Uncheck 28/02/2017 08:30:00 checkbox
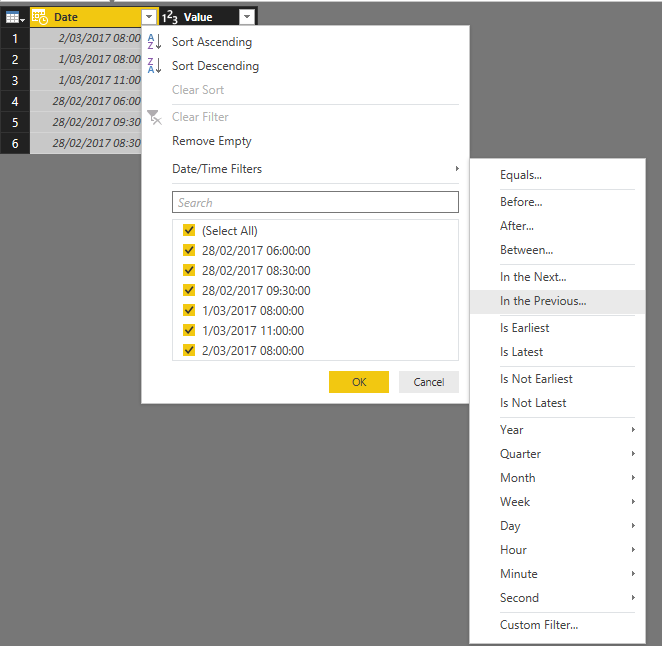 click(189, 270)
